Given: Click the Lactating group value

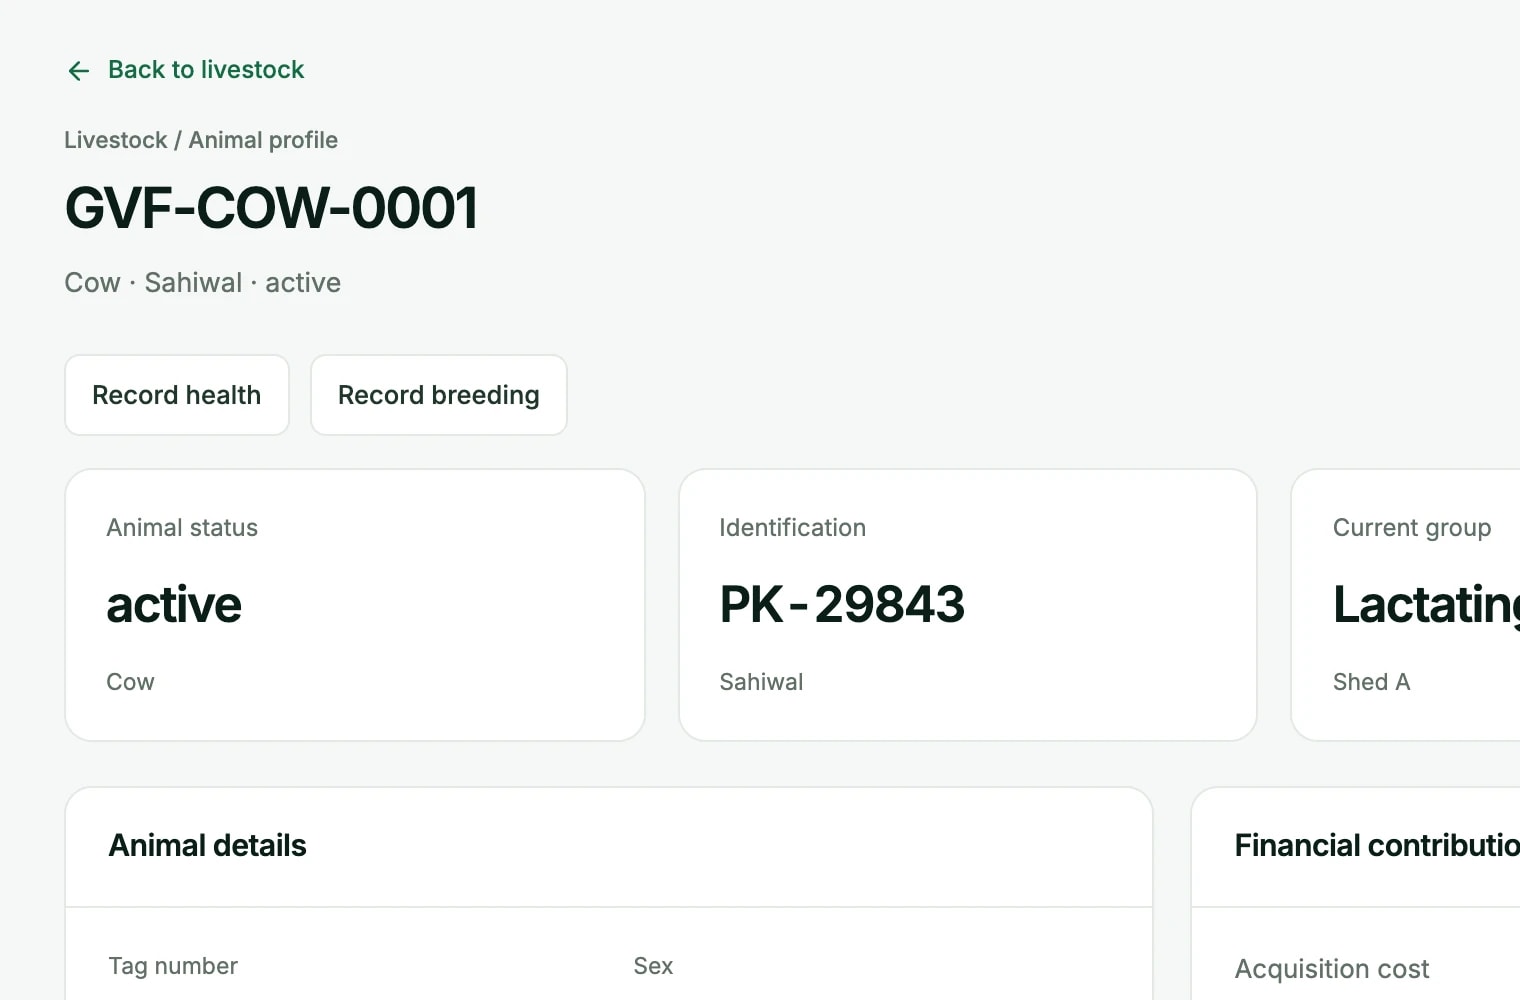Looking at the screenshot, I should click(x=1427, y=605).
